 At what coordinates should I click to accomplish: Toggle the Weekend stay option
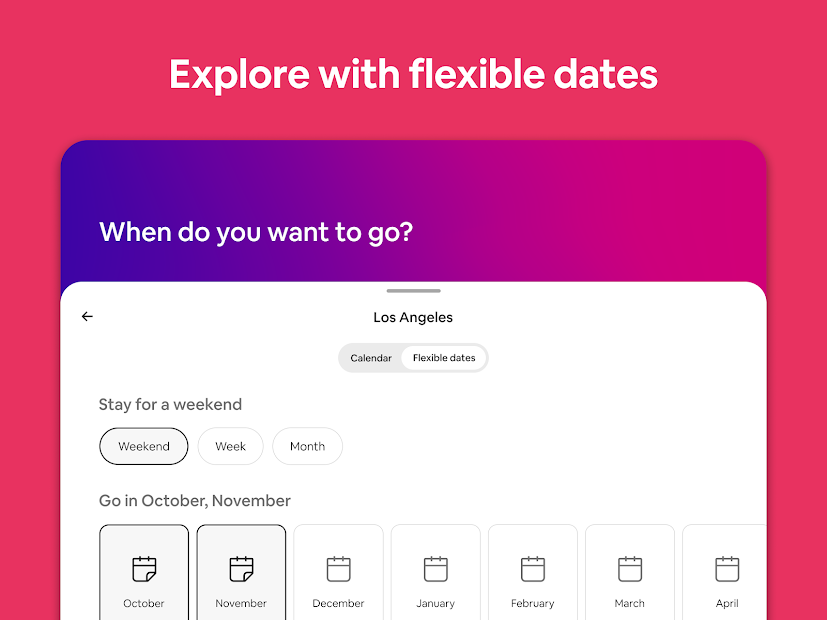(x=143, y=446)
